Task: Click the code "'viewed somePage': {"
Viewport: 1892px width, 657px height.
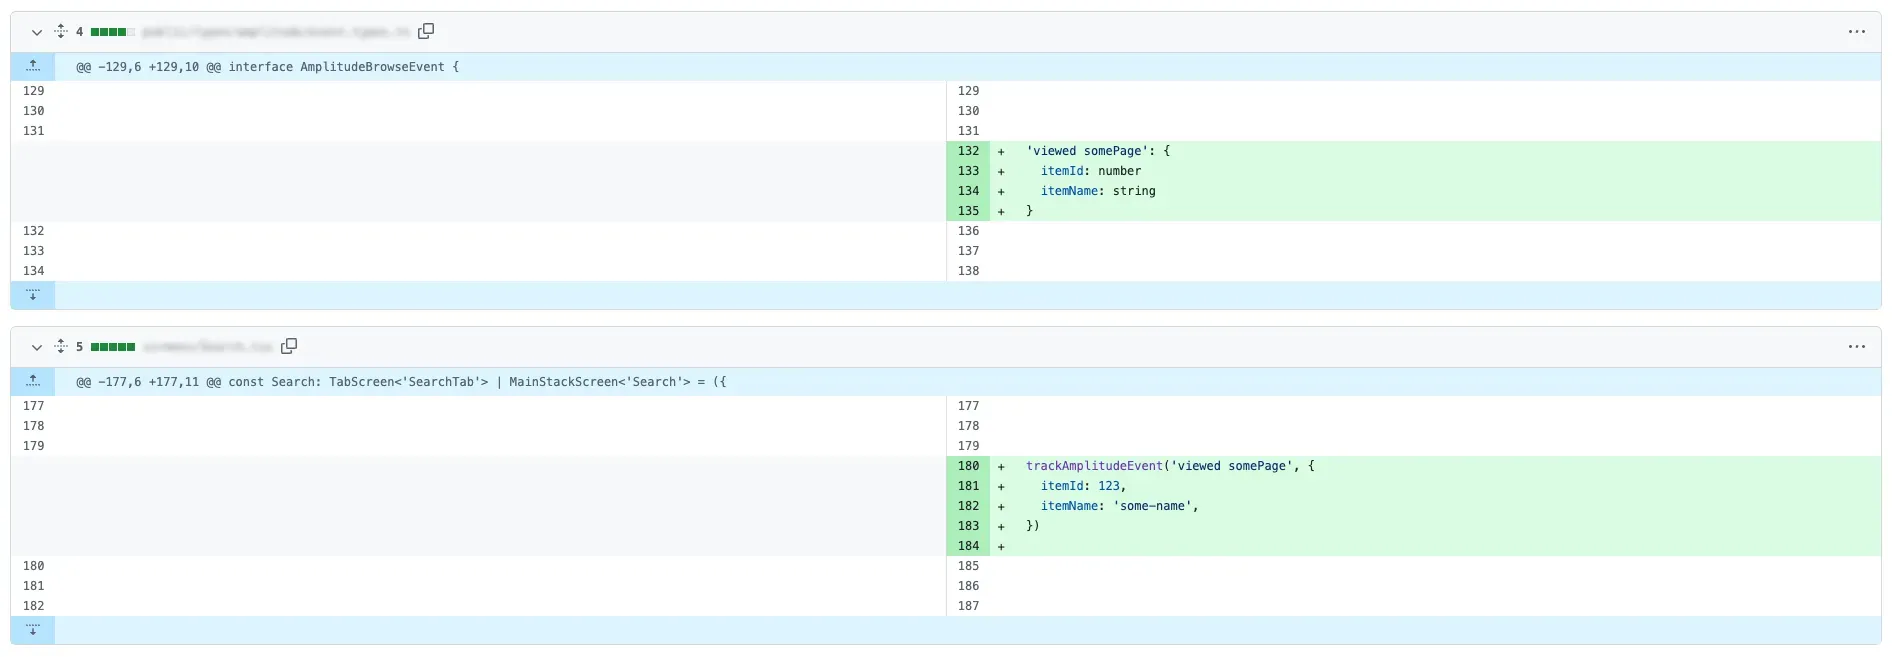Action: pyautogui.click(x=1098, y=151)
